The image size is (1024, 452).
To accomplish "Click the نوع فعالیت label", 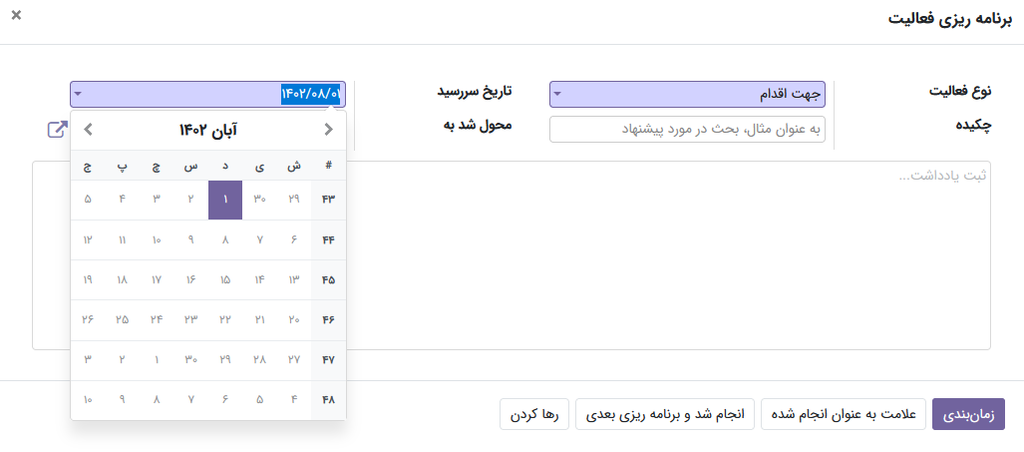I will (x=960, y=91).
